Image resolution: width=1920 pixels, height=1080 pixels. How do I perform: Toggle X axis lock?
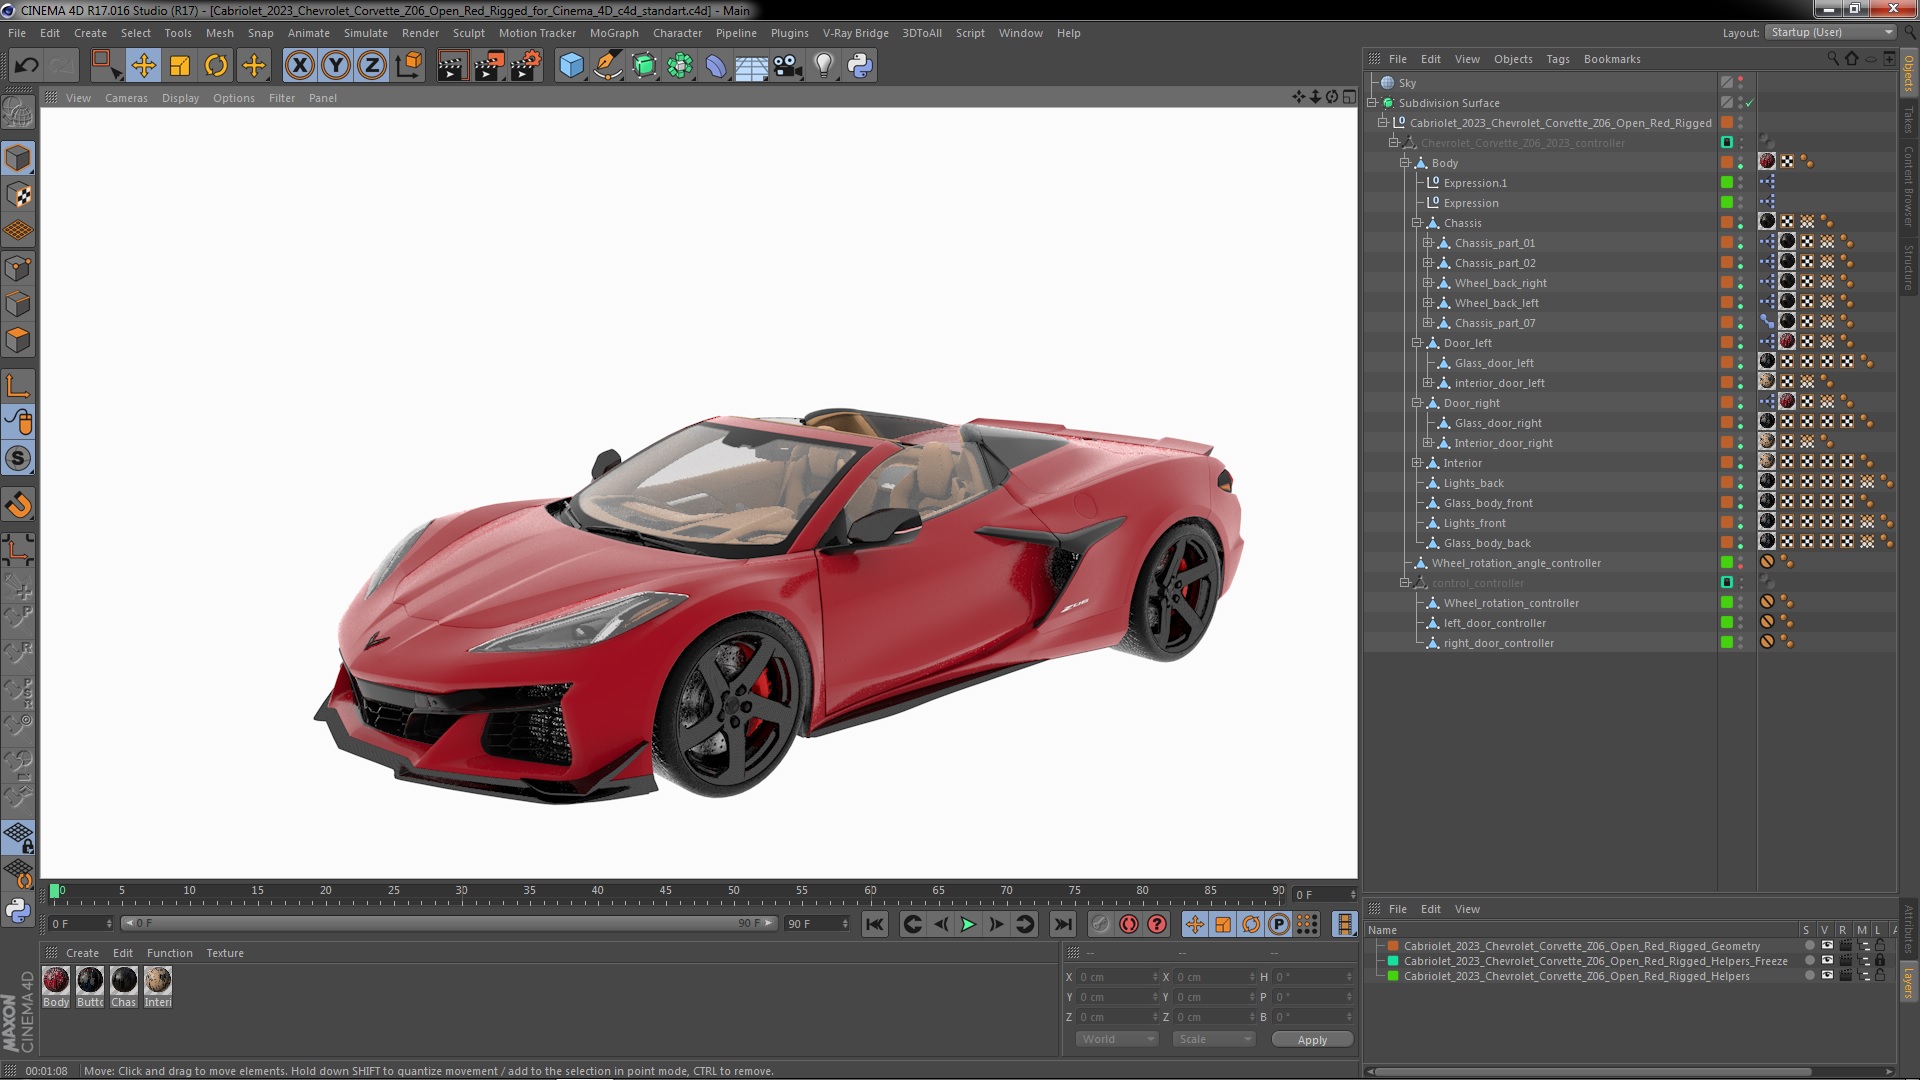point(299,66)
